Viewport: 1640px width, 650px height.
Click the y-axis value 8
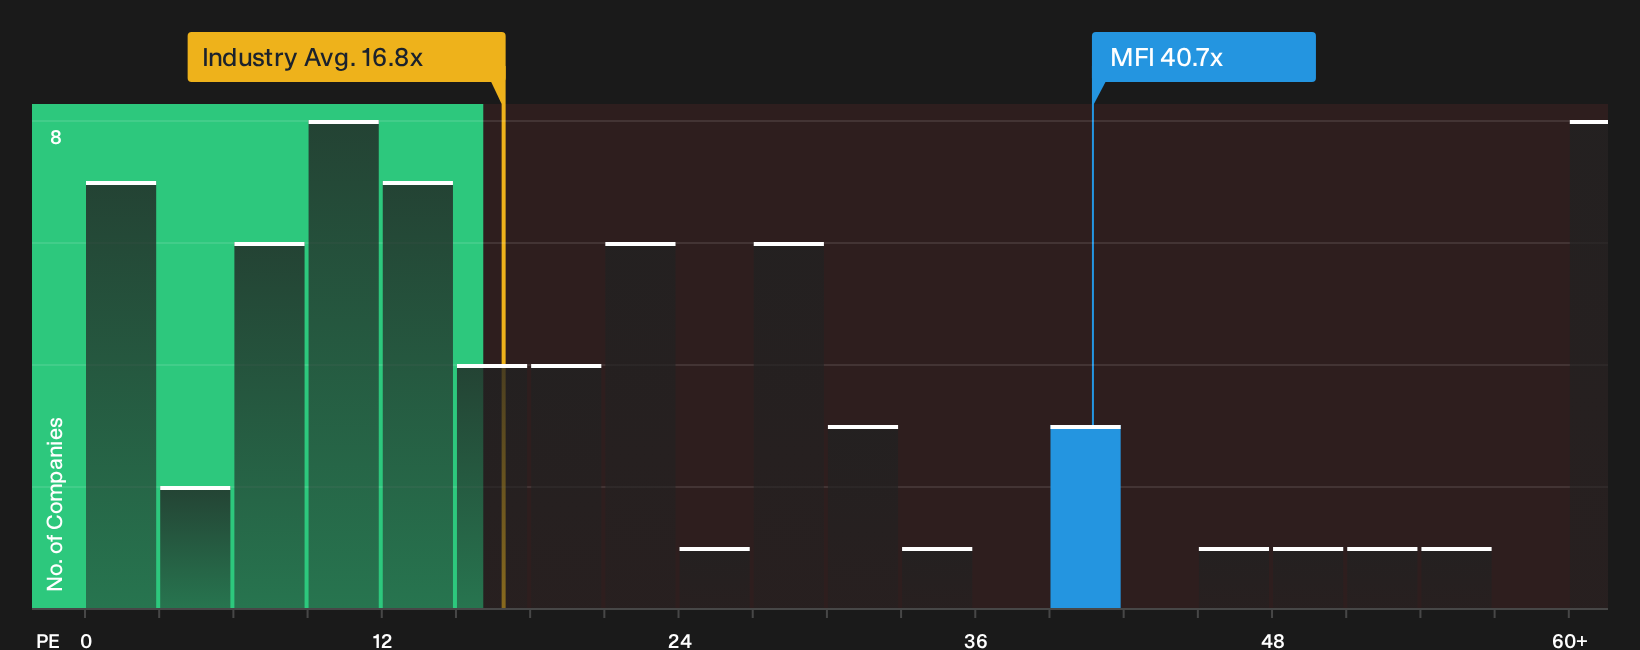(56, 137)
